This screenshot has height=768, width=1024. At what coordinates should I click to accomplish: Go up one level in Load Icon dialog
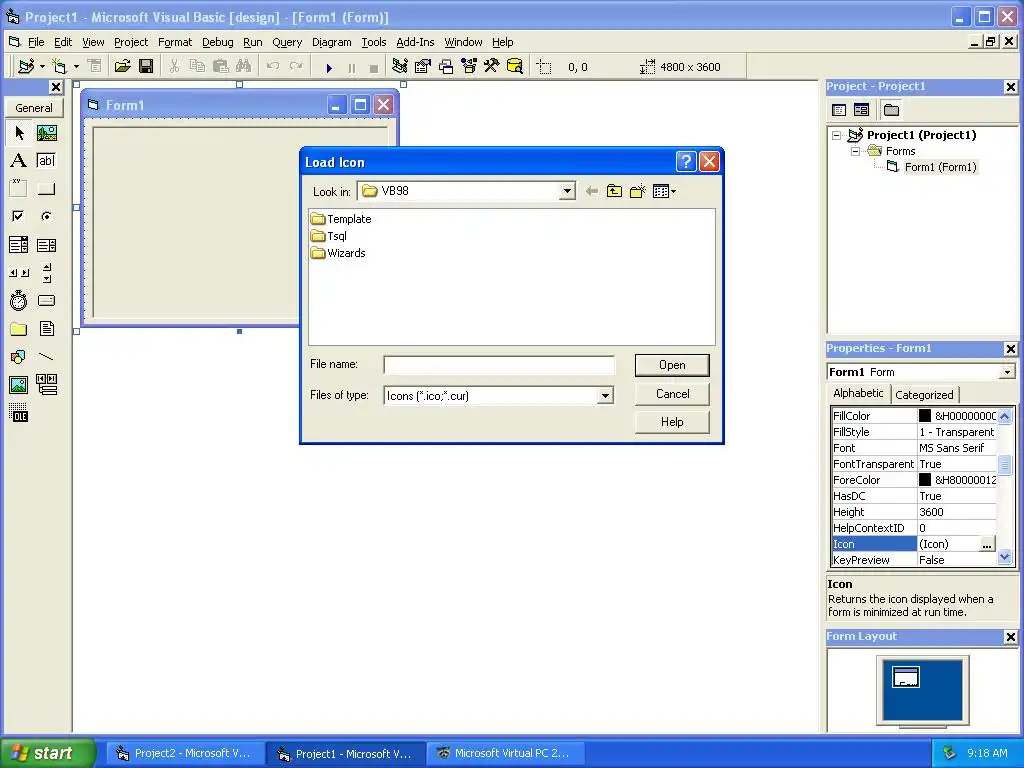[615, 191]
